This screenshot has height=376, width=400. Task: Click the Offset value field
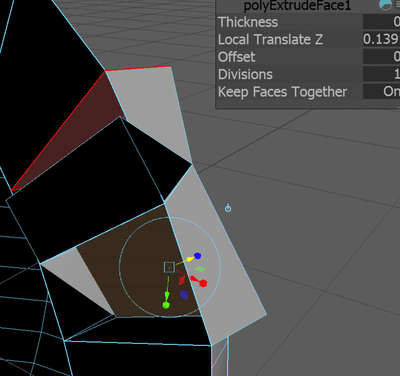pos(381,56)
